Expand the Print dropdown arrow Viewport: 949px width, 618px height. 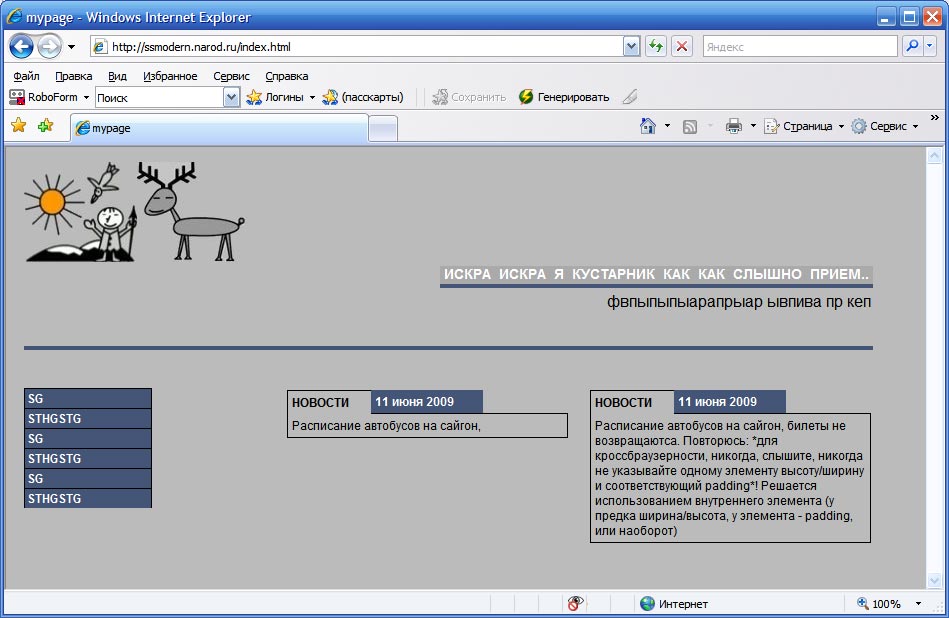[x=753, y=126]
